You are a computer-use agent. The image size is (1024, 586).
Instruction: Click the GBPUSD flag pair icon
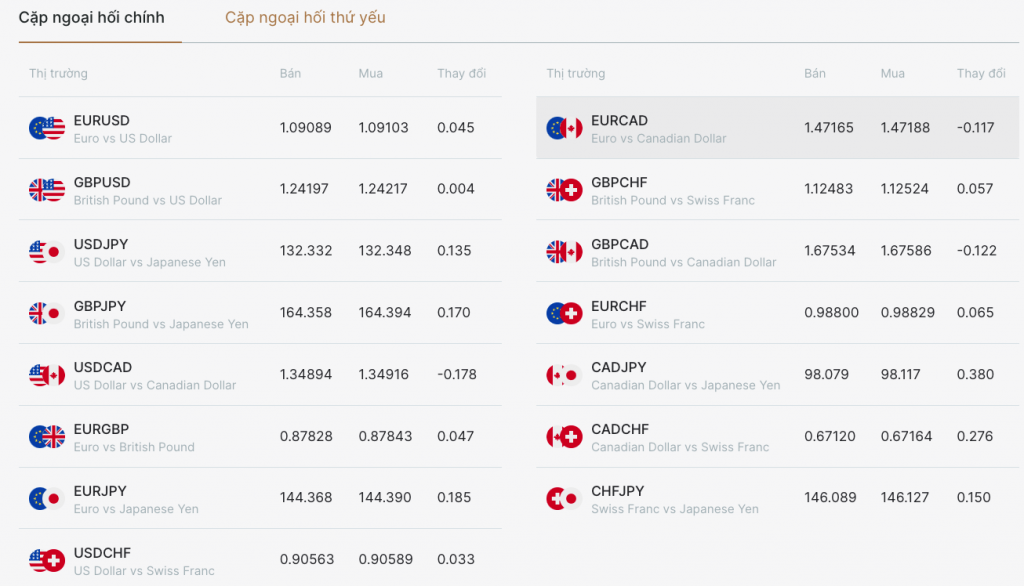click(46, 190)
